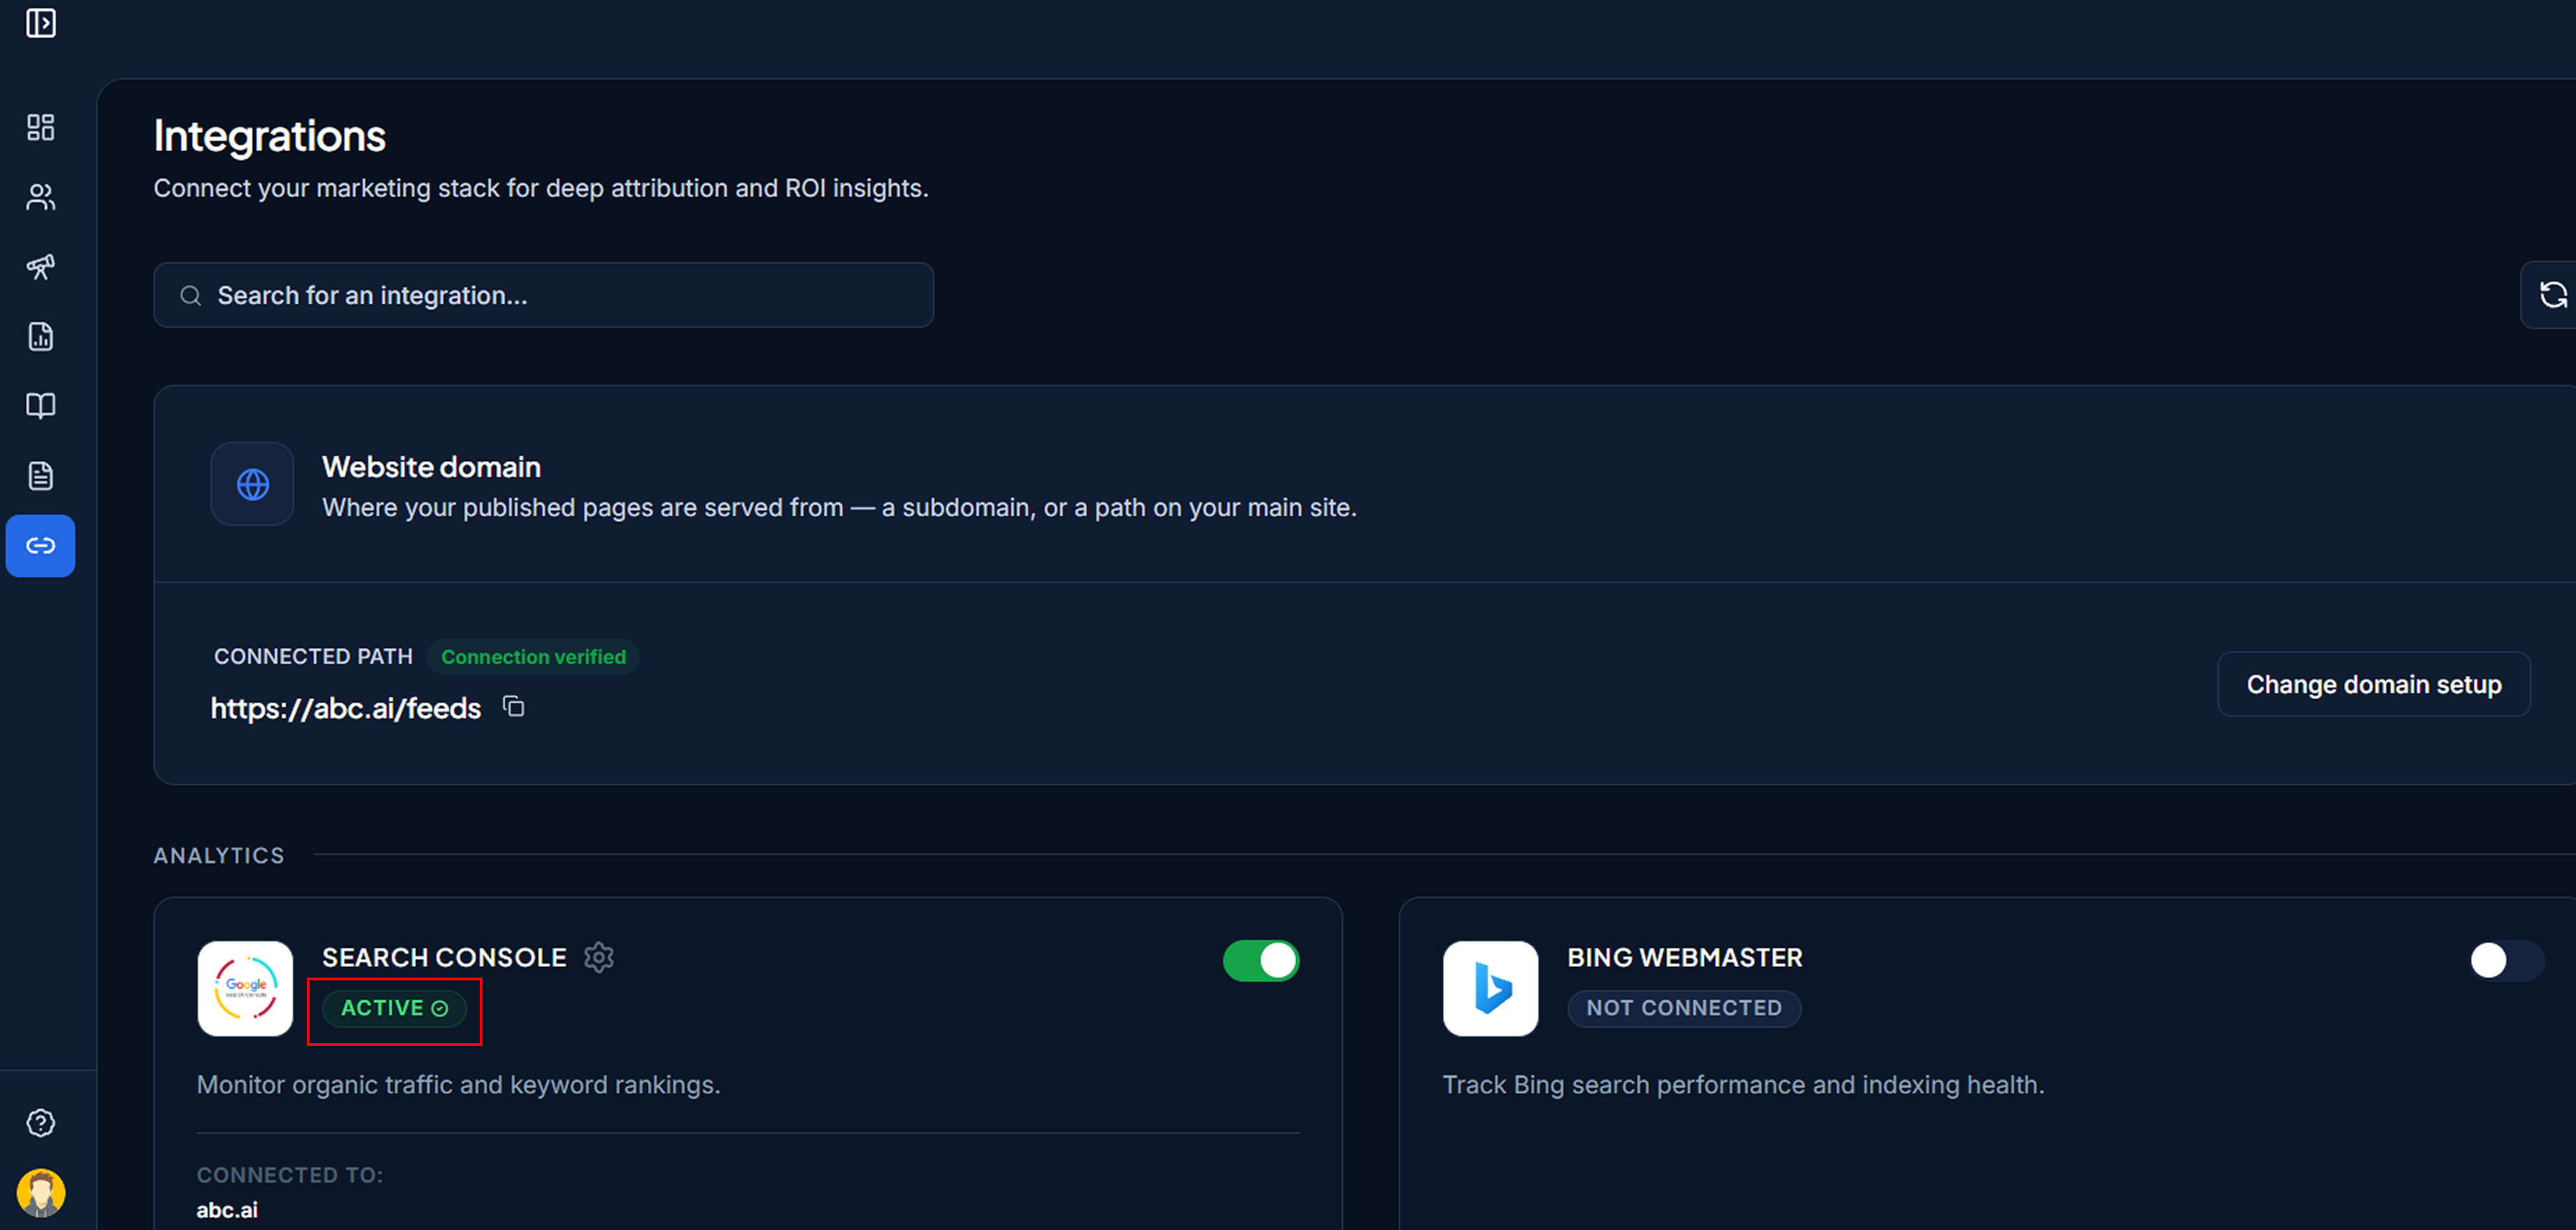This screenshot has width=2576, height=1230.
Task: Click the https://abc.ai/feeds URL text
Action: click(x=346, y=709)
